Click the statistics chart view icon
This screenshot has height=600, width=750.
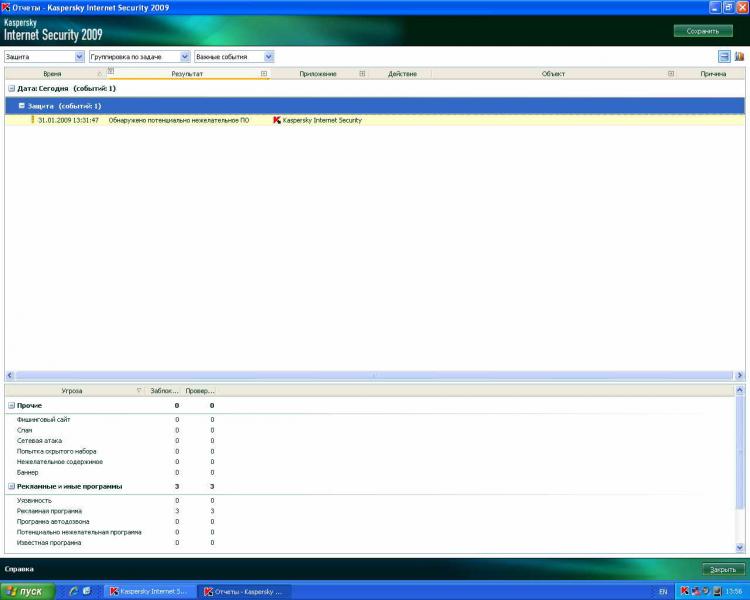[x=739, y=56]
